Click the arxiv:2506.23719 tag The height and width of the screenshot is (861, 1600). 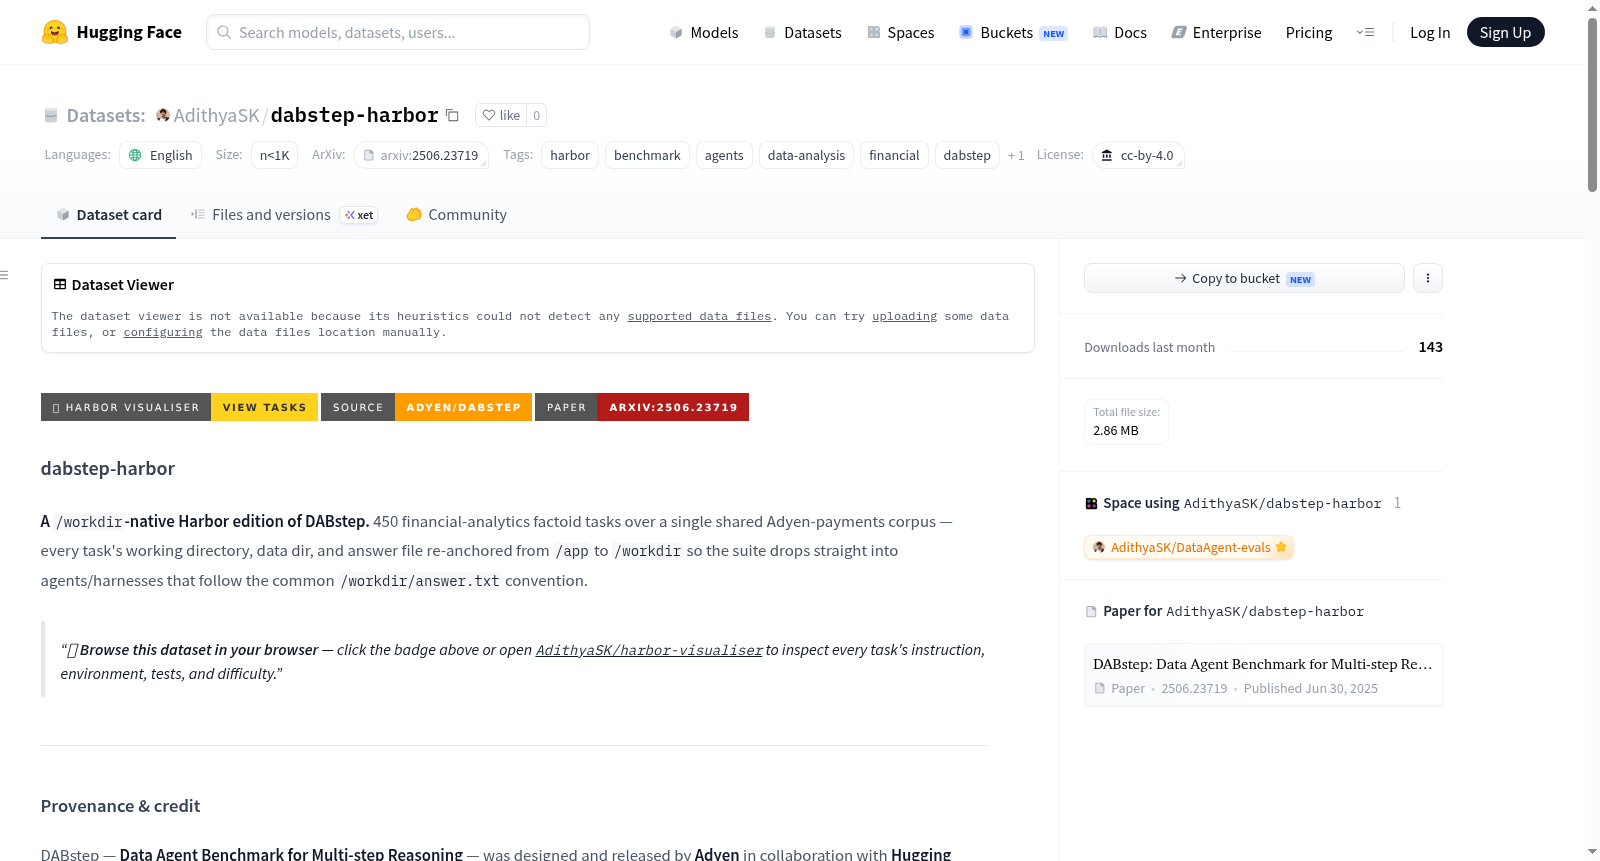point(421,155)
